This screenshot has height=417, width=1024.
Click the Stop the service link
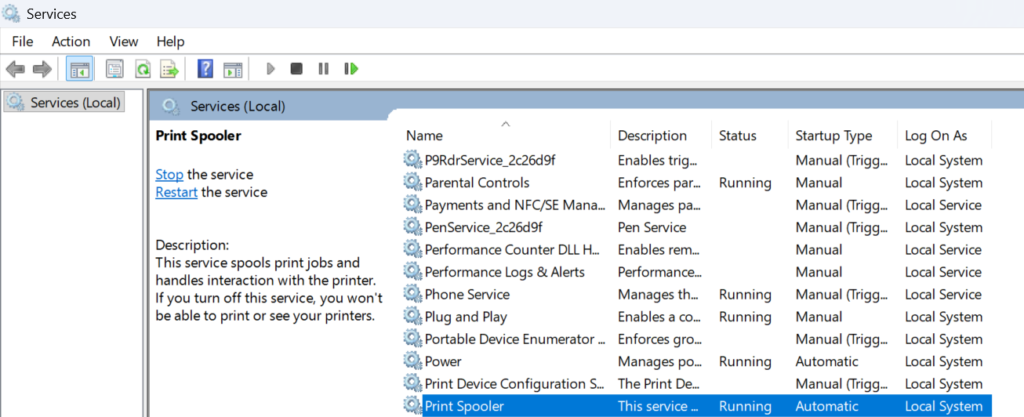point(169,174)
